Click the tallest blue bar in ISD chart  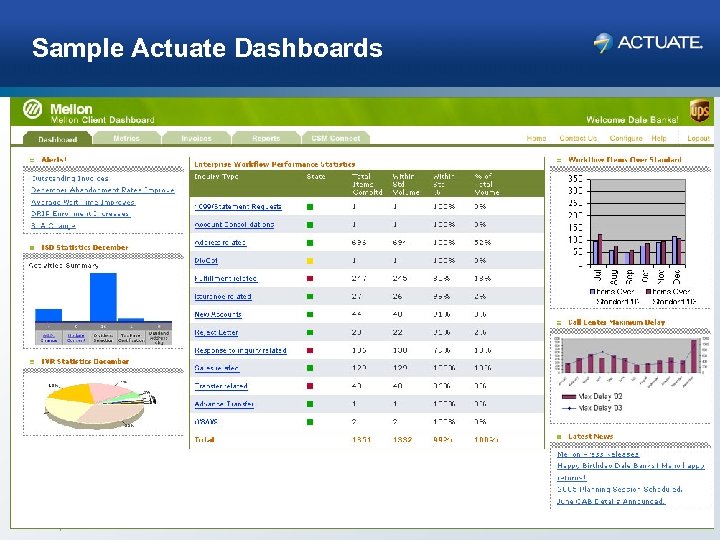click(x=103, y=297)
